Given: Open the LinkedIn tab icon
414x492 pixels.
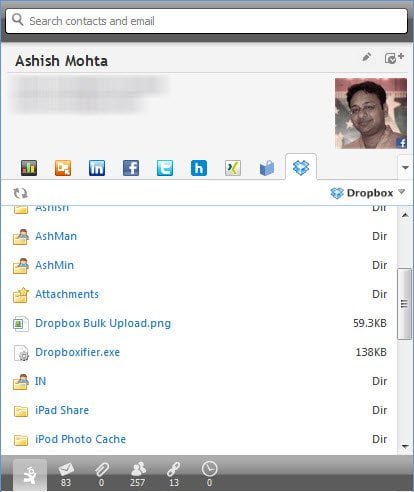Looking at the screenshot, I should pyautogui.click(x=97, y=168).
